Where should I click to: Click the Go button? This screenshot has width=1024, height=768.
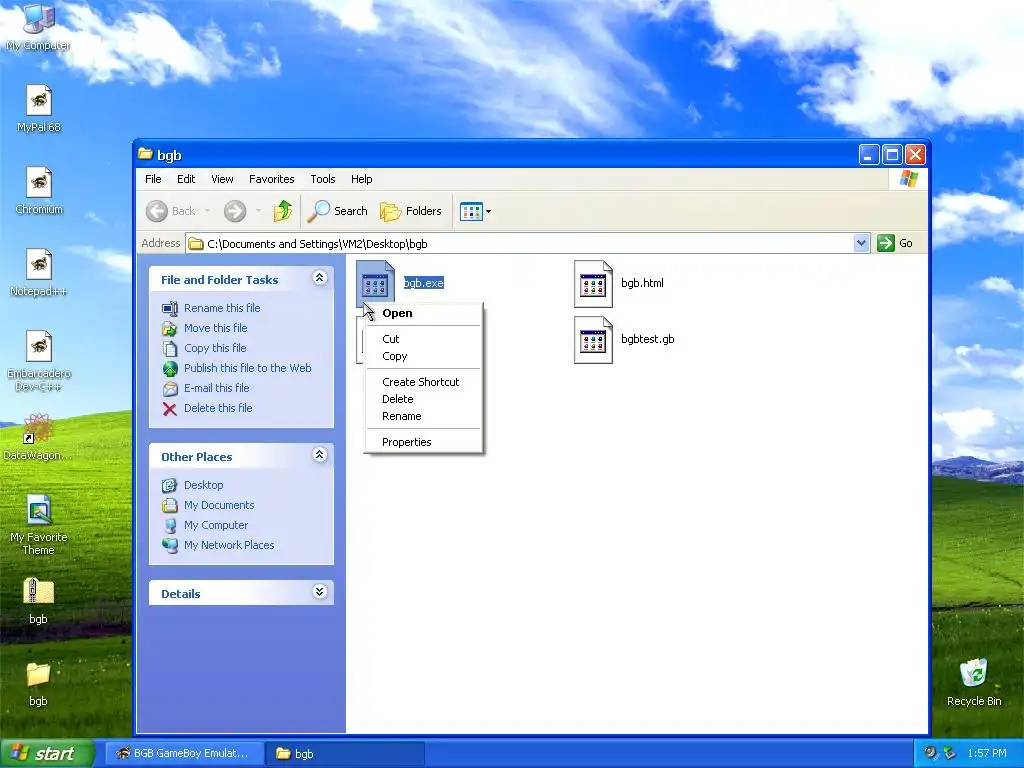tap(895, 244)
